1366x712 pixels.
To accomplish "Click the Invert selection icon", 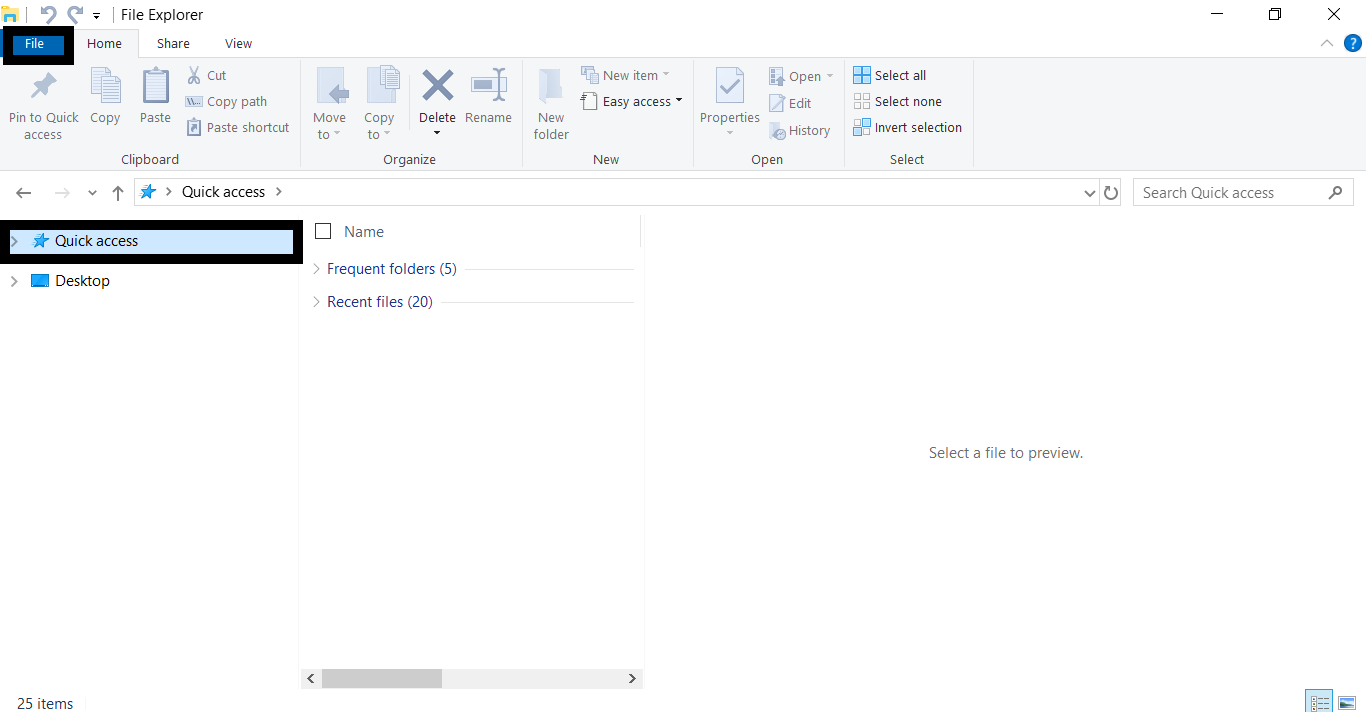I will pyautogui.click(x=862, y=127).
